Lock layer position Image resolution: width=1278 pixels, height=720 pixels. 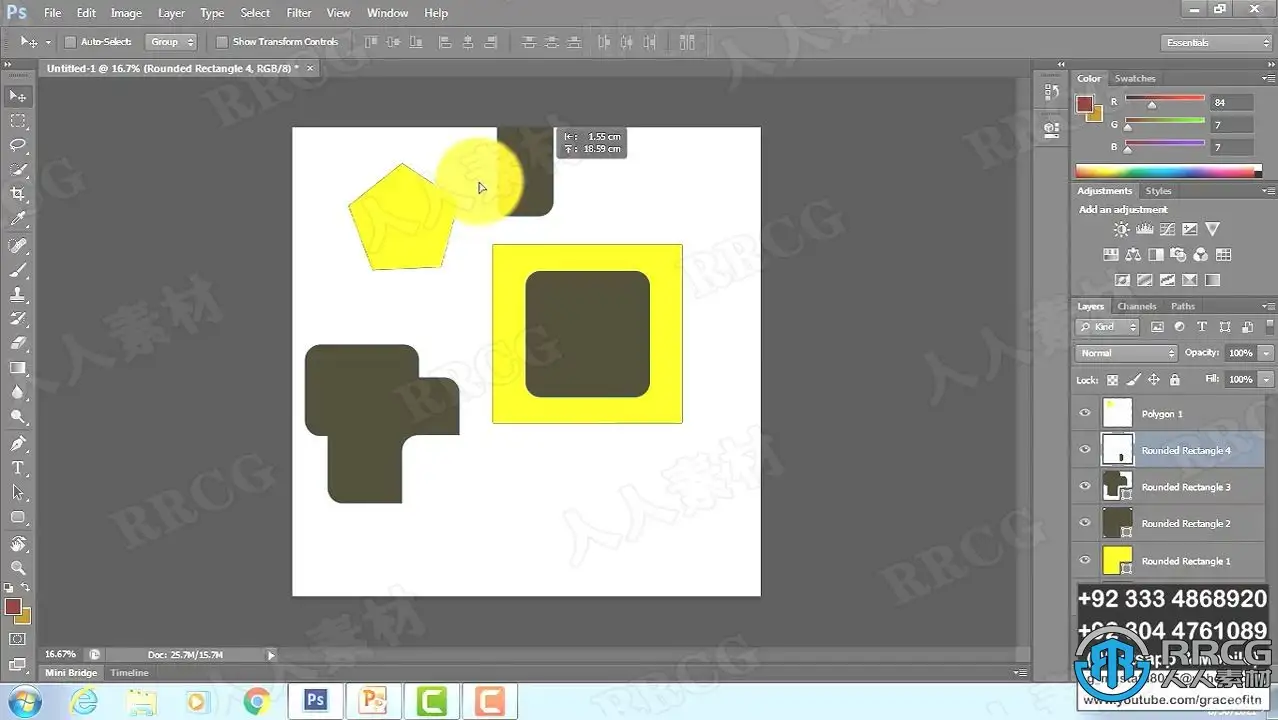[1154, 380]
